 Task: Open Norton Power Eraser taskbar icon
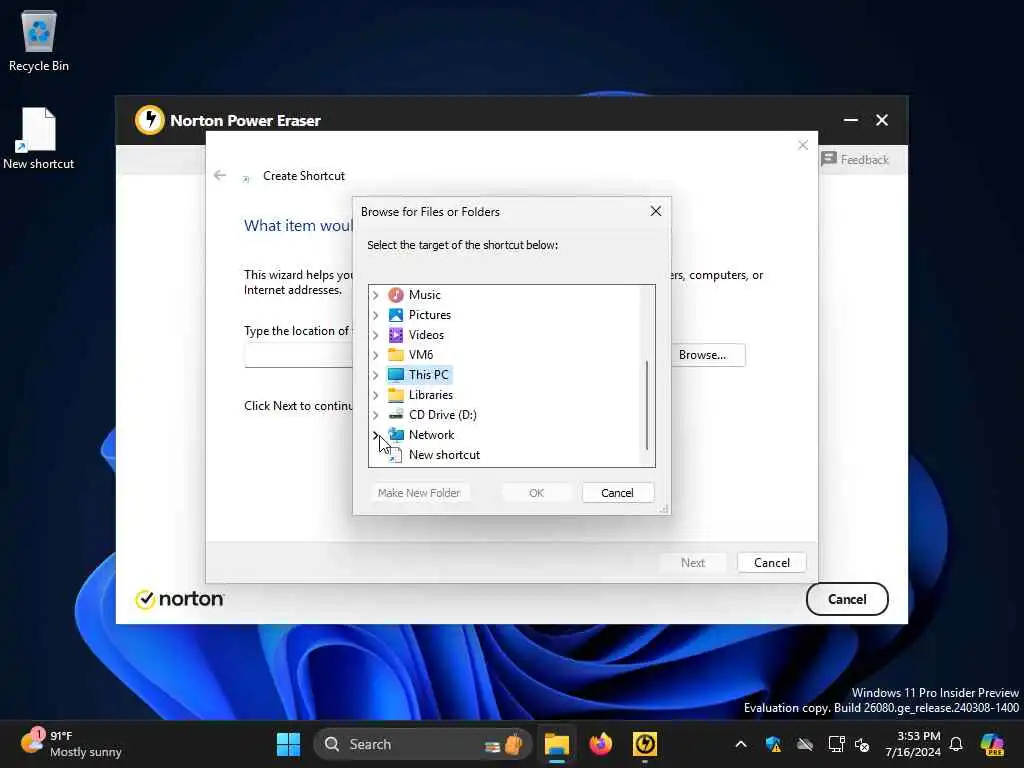(x=645, y=744)
